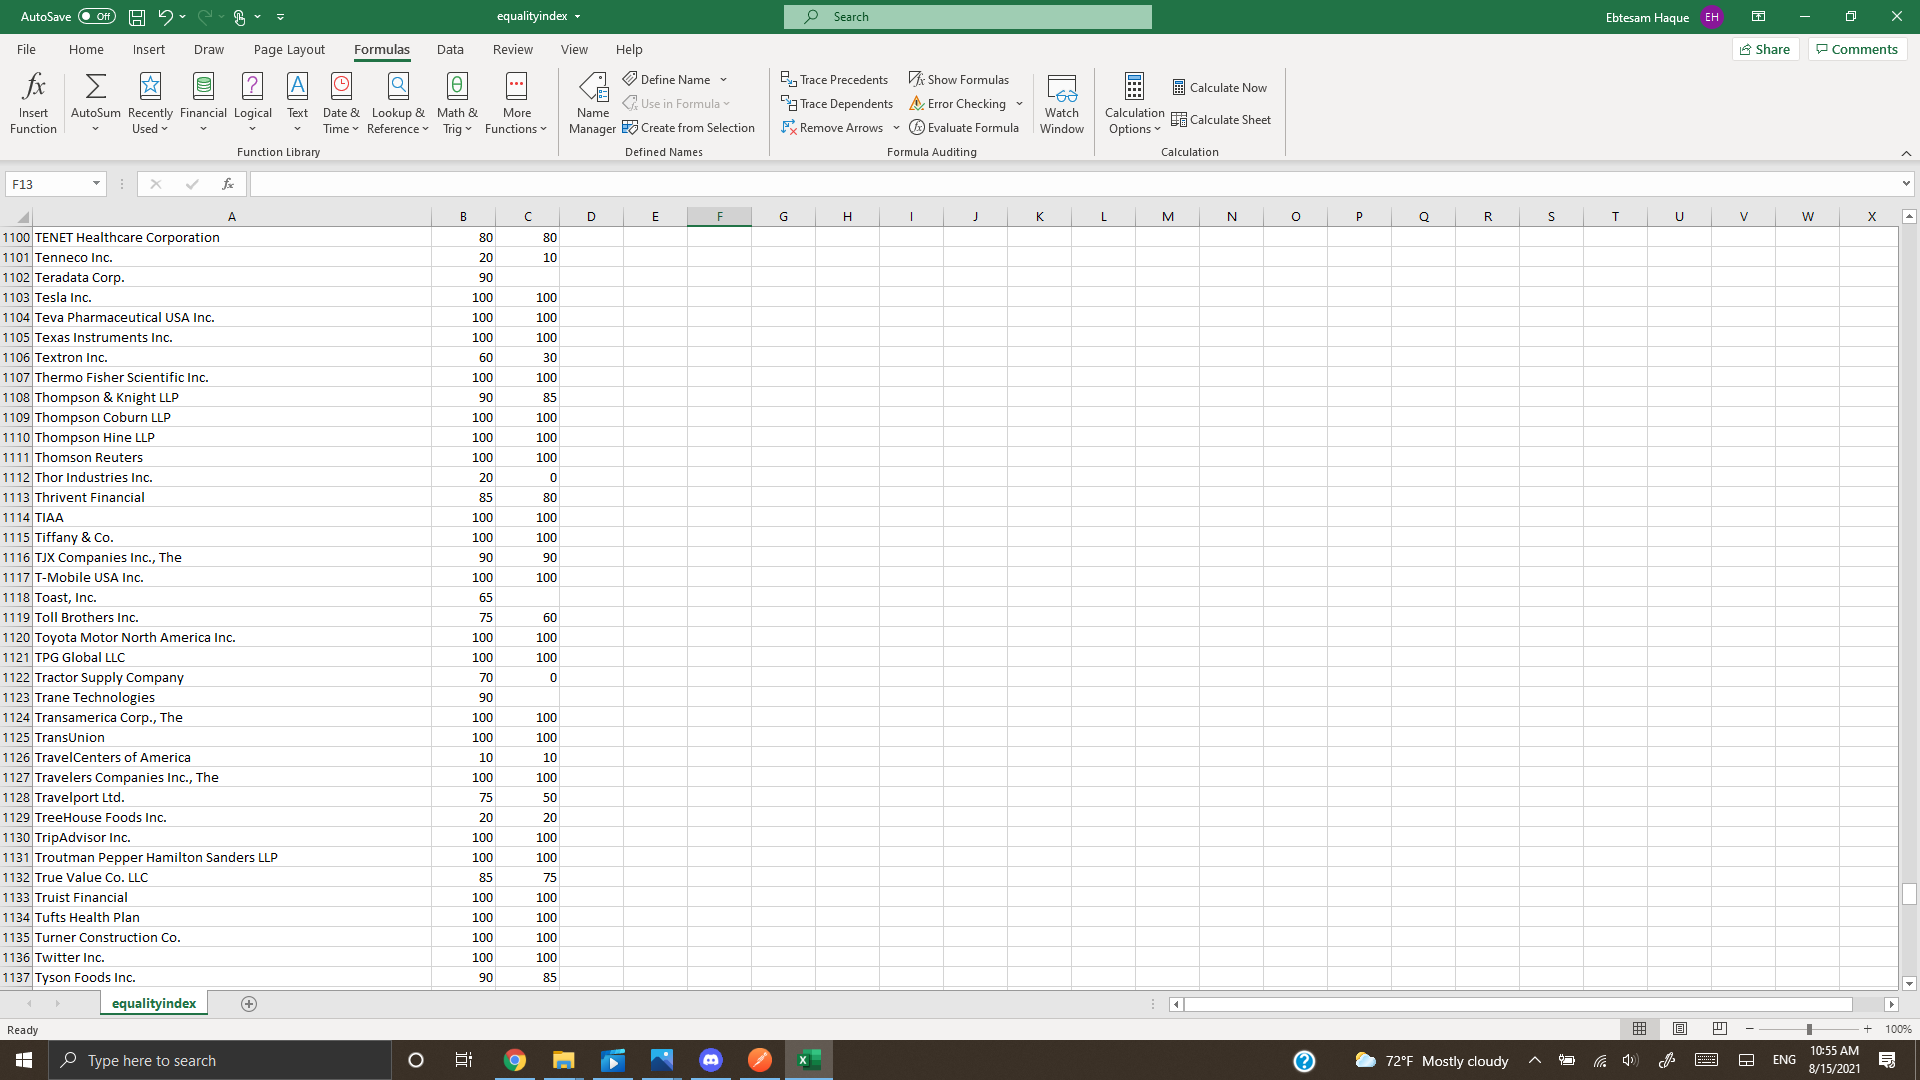Save the workbook with the save icon
Image resolution: width=1920 pixels, height=1080 pixels.
tap(137, 17)
